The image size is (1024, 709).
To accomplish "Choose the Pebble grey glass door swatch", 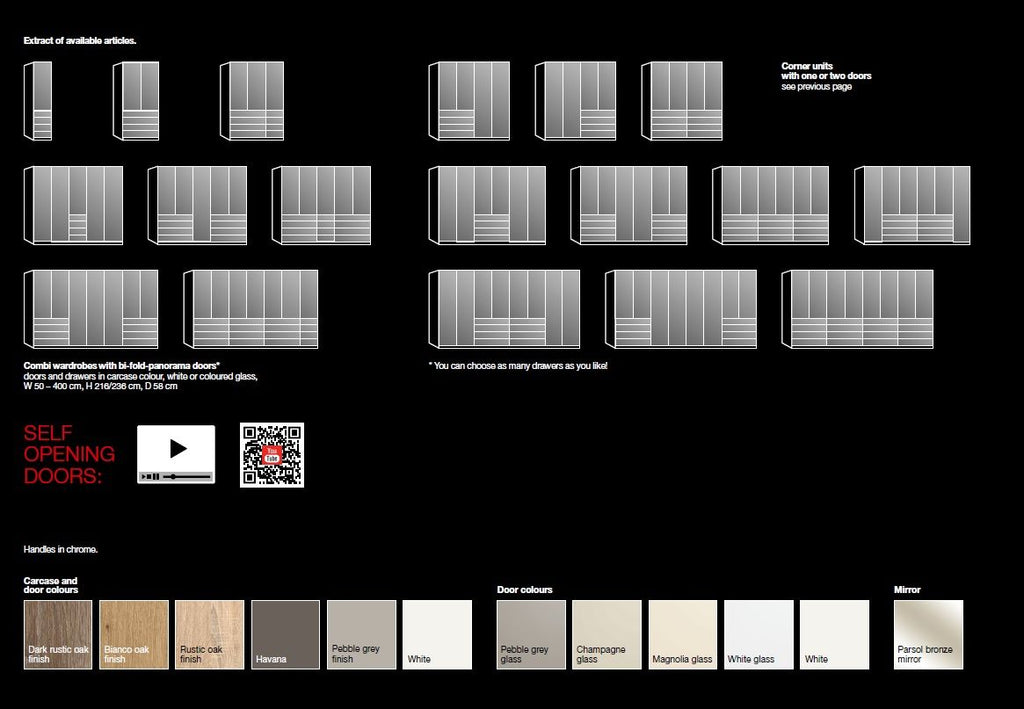I will point(531,635).
